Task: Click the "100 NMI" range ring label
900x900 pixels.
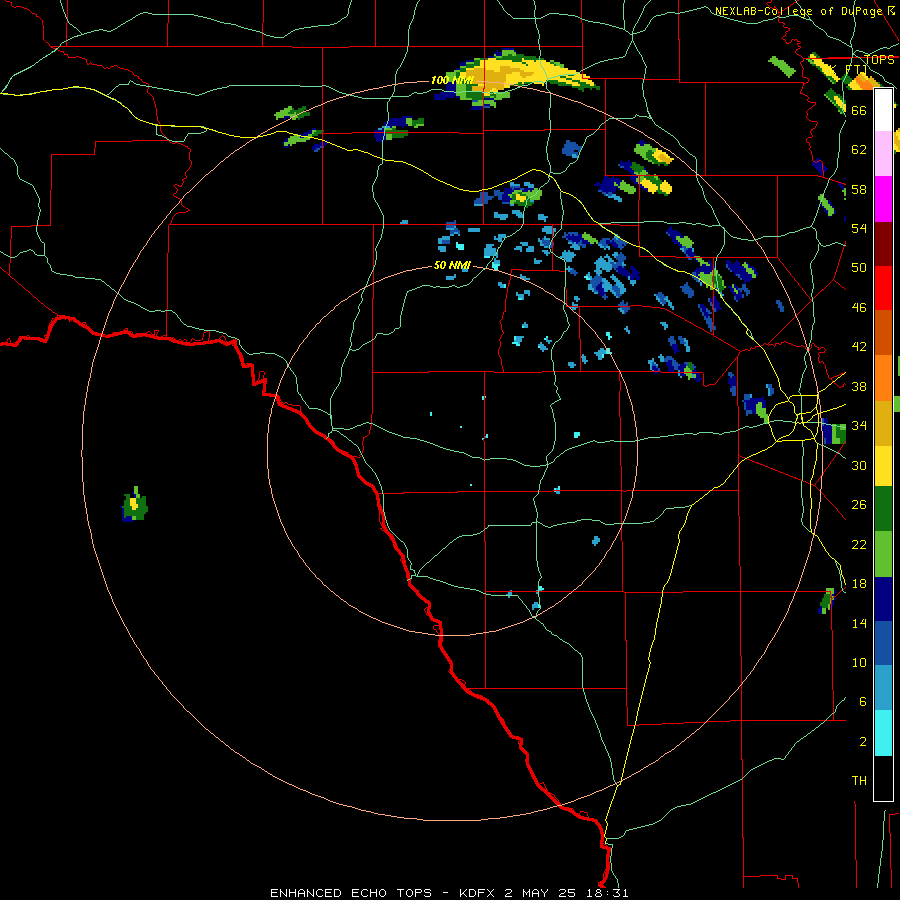Action: (x=452, y=80)
